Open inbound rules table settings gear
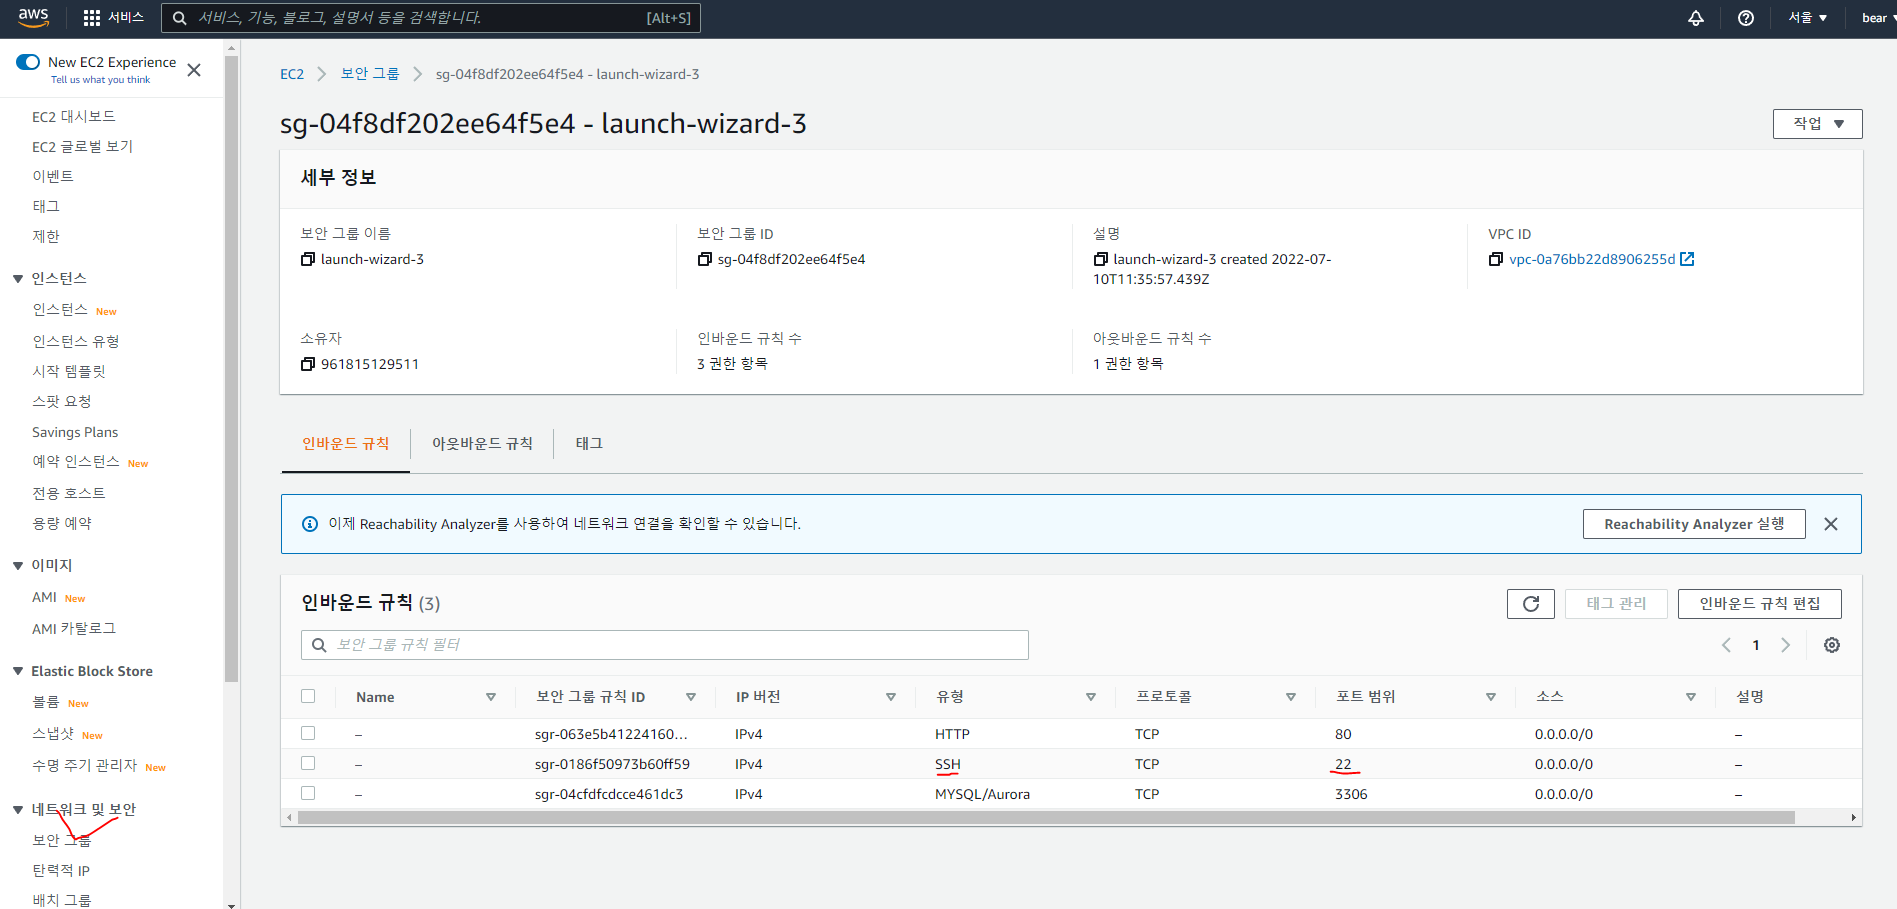The width and height of the screenshot is (1897, 909). click(x=1832, y=645)
